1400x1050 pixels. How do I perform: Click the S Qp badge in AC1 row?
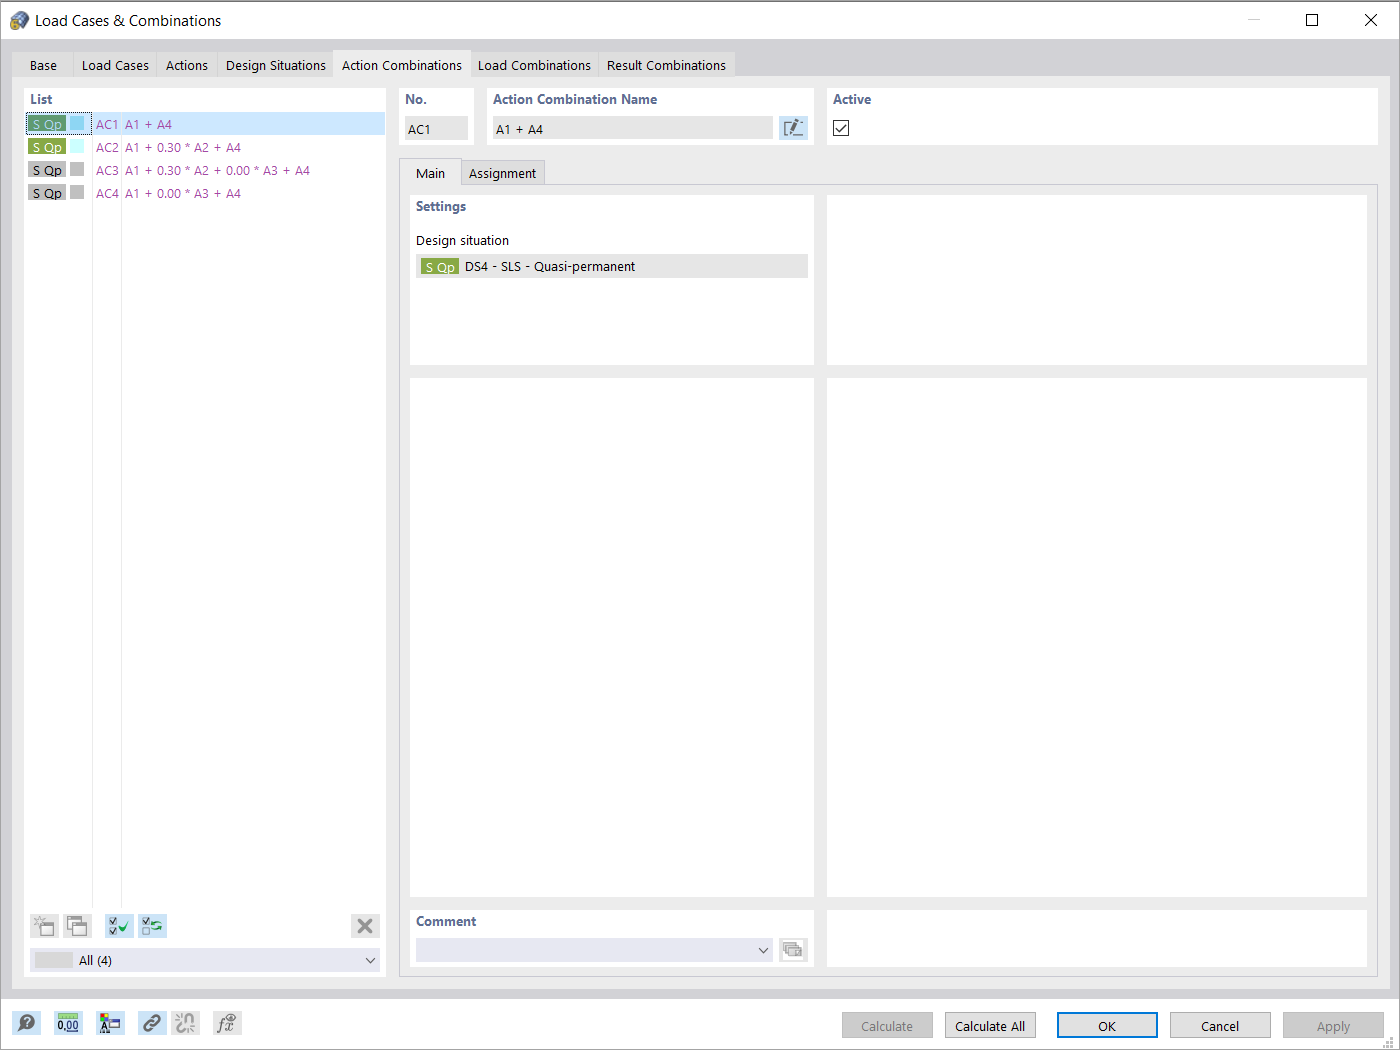[47, 124]
